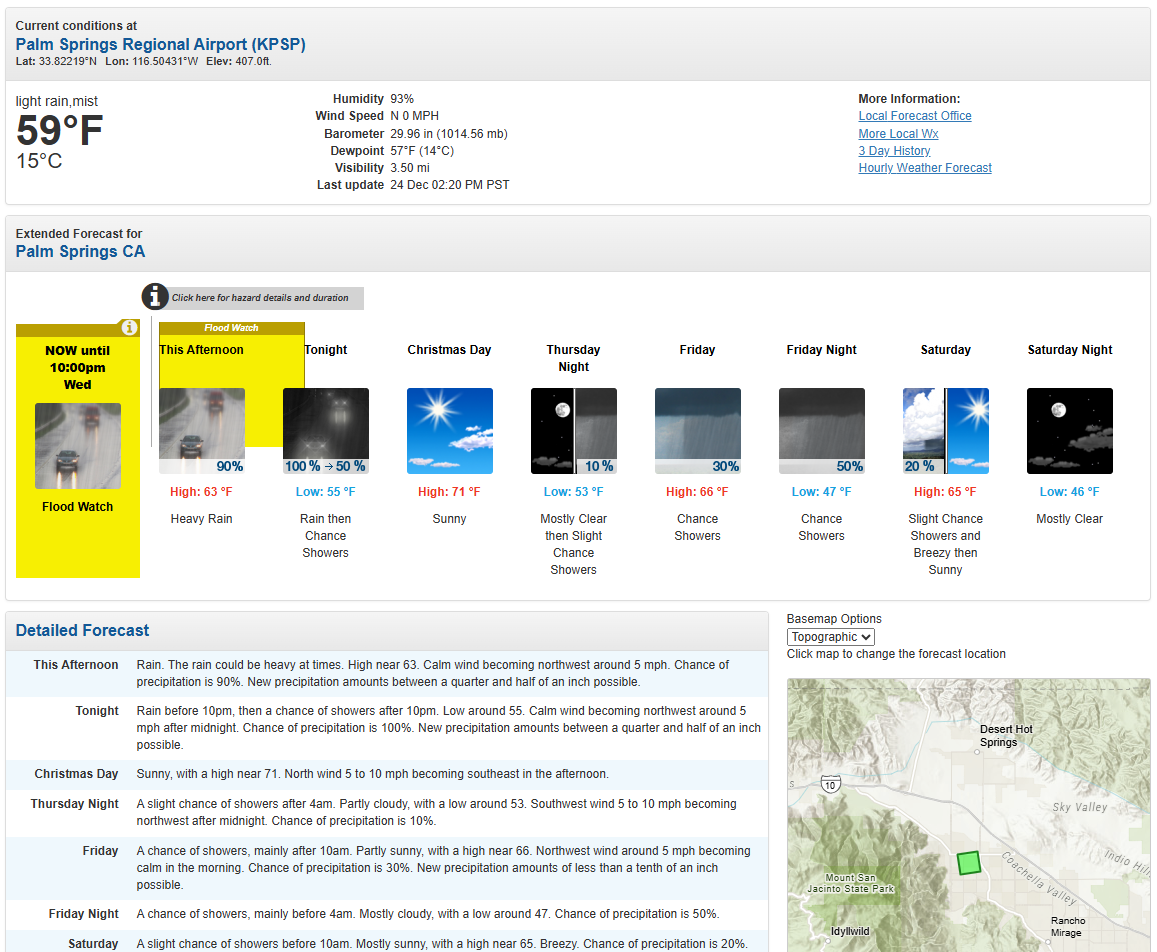Click the Christmas Day sunny forecast icon
Image resolution: width=1157 pixels, height=952 pixels.
point(450,431)
